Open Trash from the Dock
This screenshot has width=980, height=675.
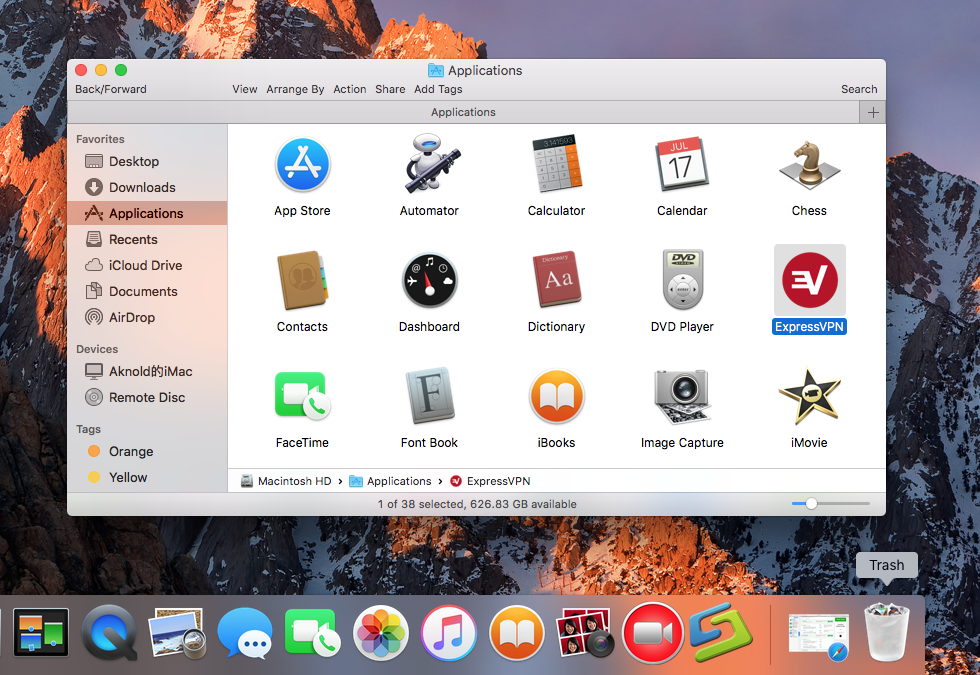pos(886,632)
